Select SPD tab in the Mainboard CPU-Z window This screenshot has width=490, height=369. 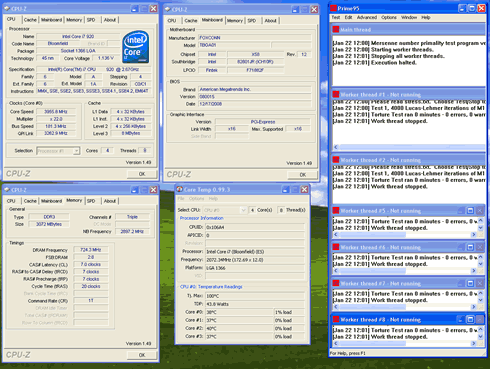(x=252, y=21)
